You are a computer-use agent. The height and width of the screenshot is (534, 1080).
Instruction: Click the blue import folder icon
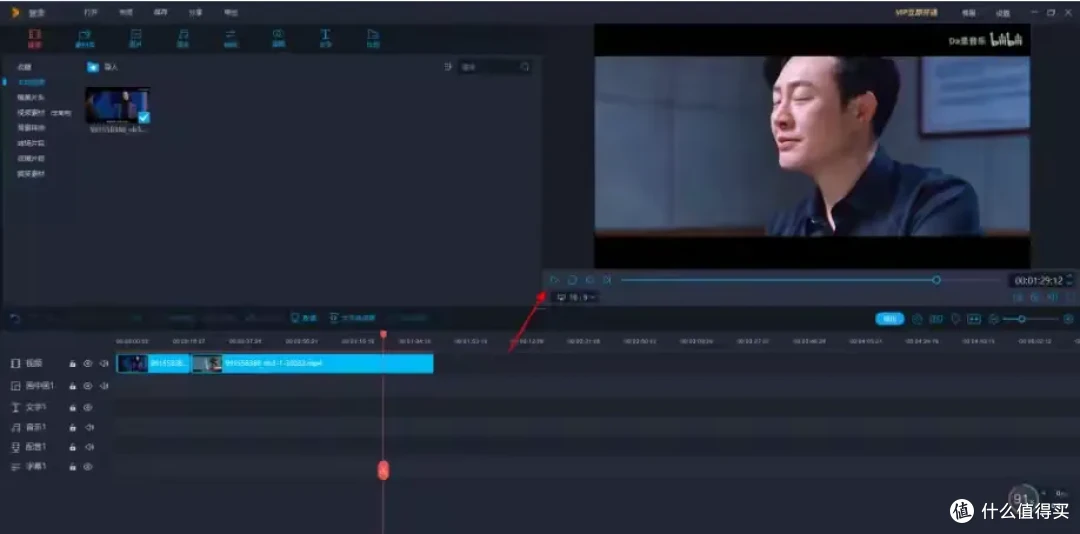pos(93,67)
